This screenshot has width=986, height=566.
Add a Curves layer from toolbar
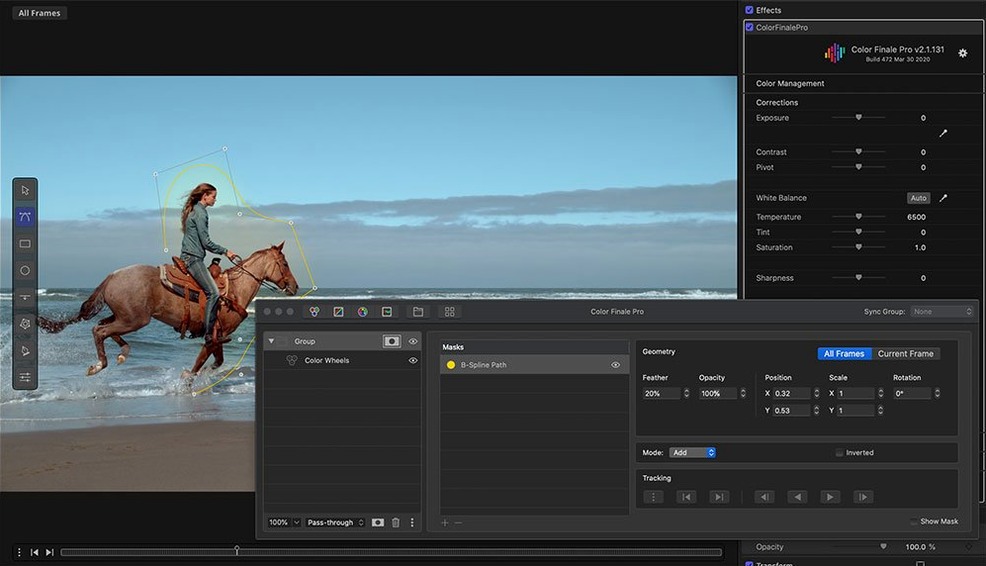pos(338,311)
